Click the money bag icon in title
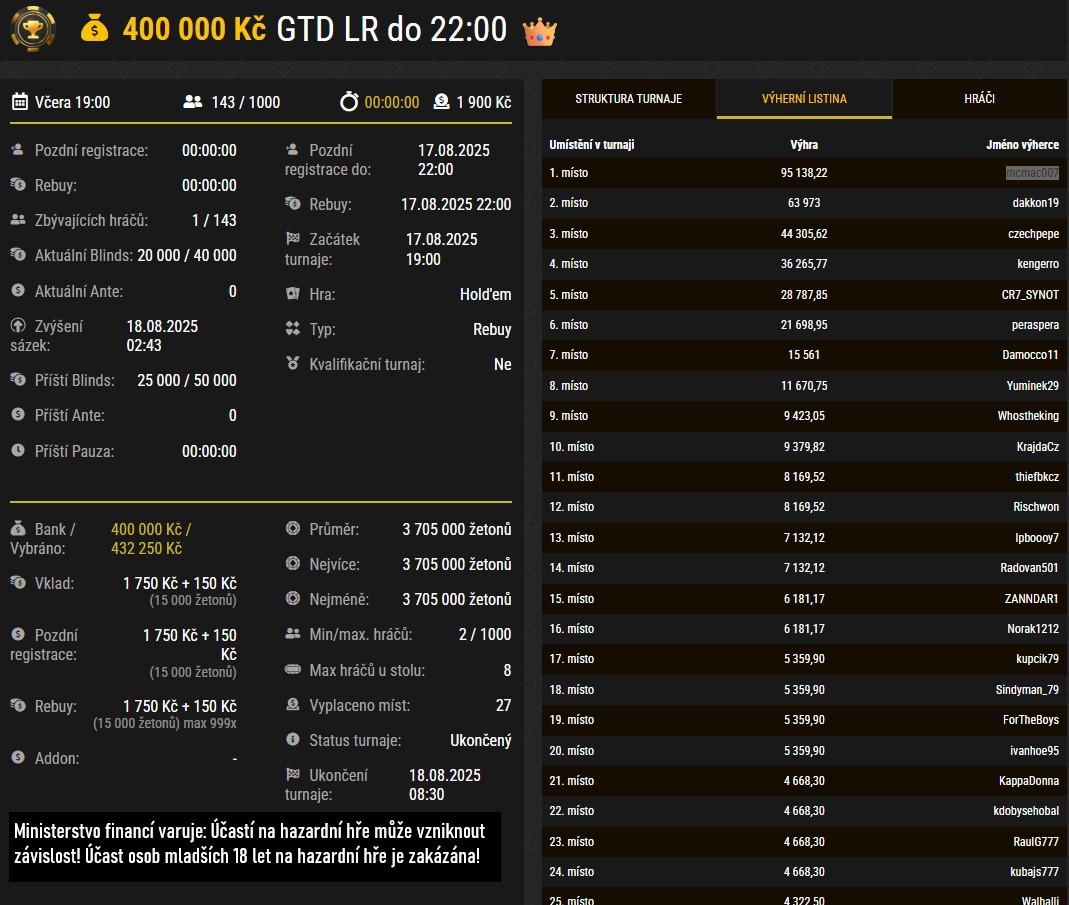This screenshot has height=905, width=1069. (94, 29)
